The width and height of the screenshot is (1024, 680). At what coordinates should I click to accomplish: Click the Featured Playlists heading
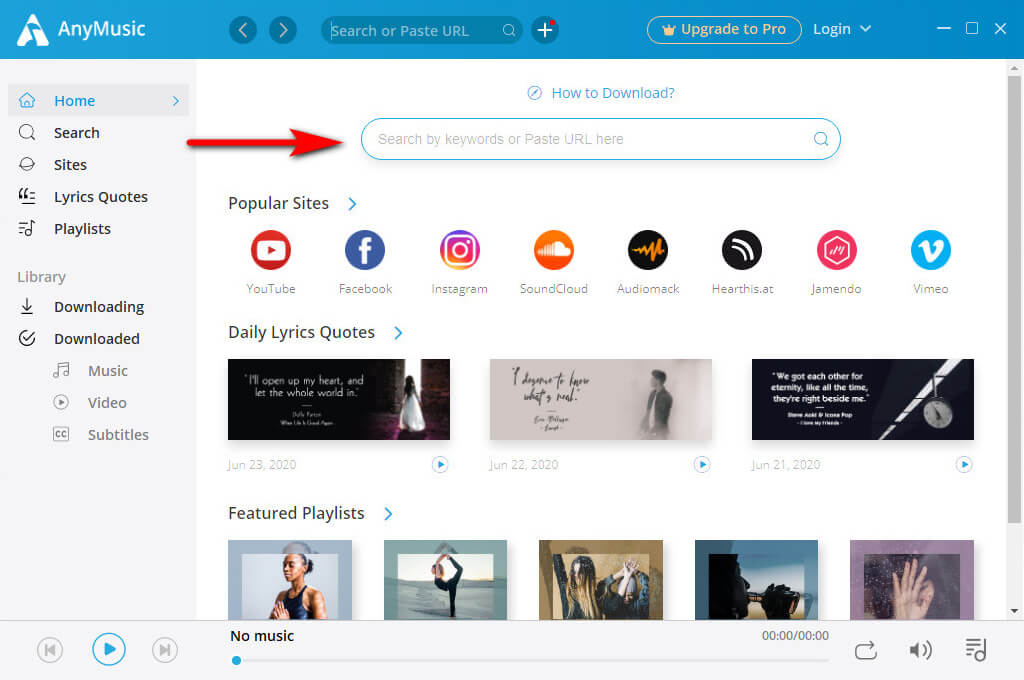[x=296, y=513]
